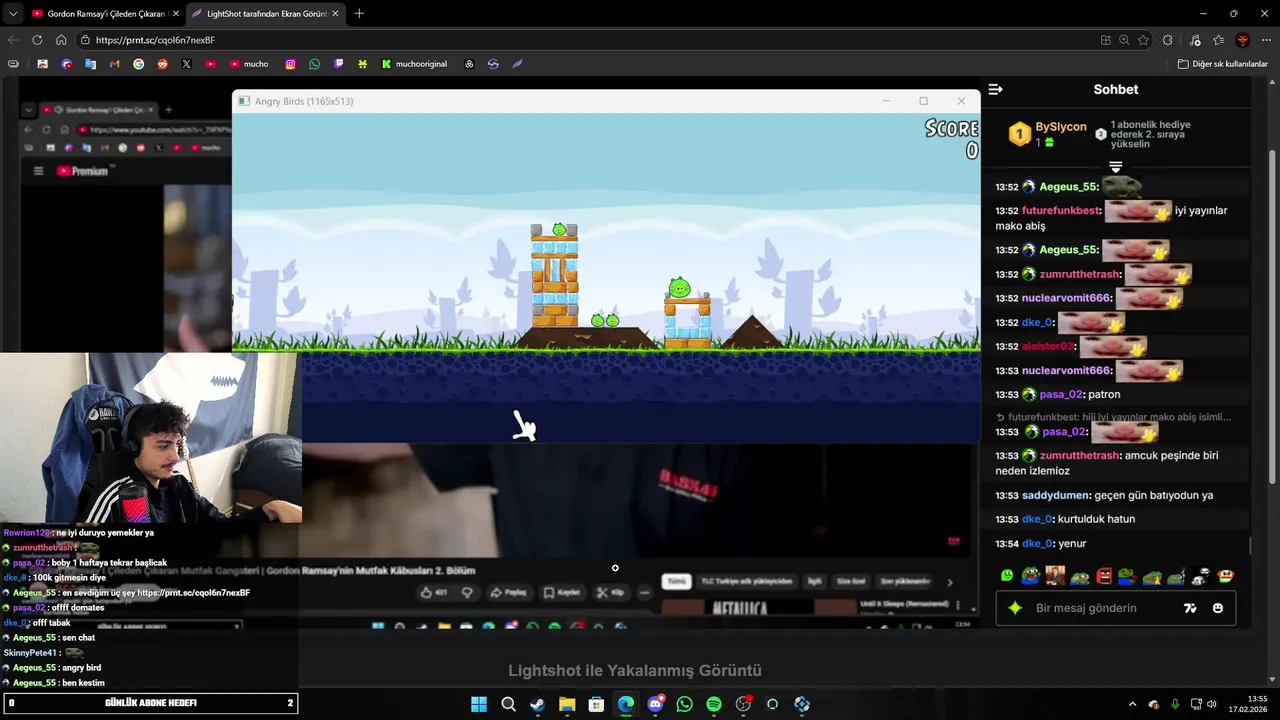Open the chat identity icon beside smiley
The image size is (1280, 720).
point(1190,608)
